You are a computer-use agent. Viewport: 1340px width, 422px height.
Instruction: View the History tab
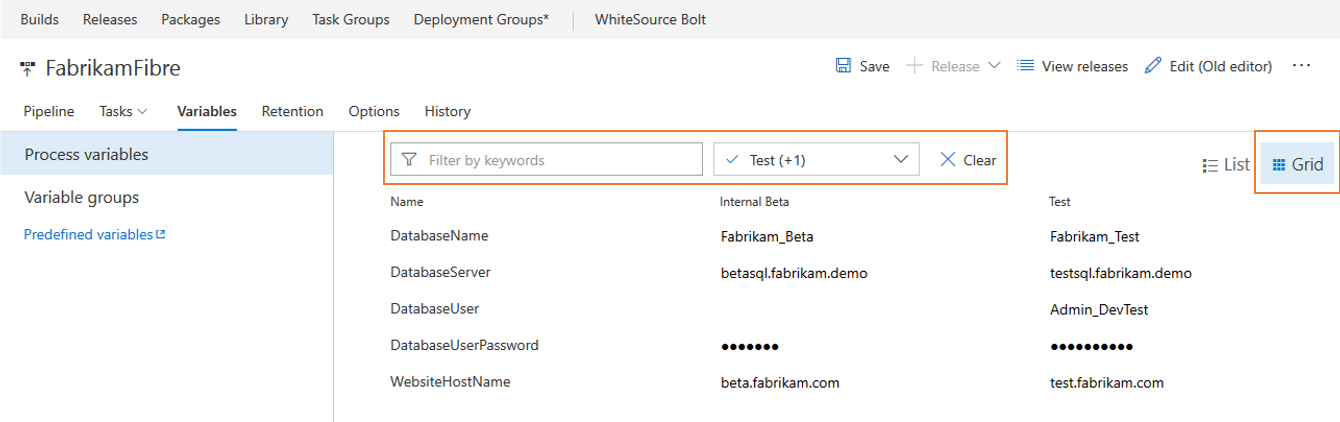point(447,111)
